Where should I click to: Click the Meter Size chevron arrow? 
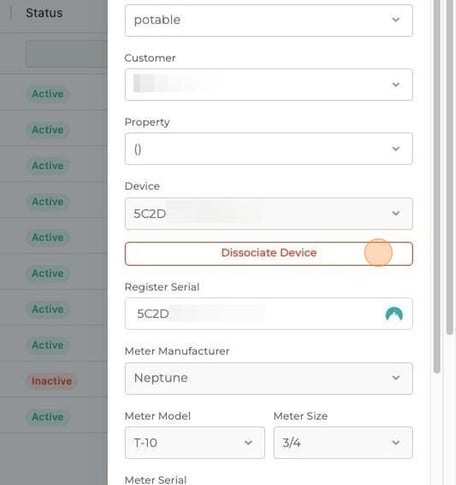coord(396,443)
